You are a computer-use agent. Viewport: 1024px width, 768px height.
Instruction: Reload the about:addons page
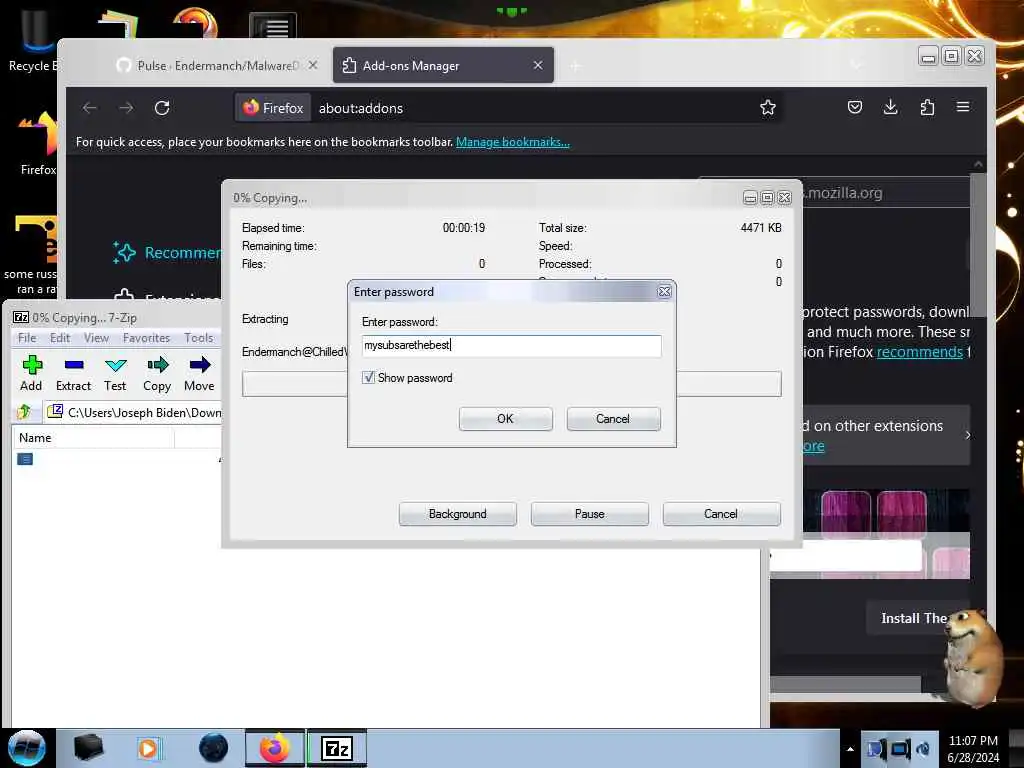[162, 108]
